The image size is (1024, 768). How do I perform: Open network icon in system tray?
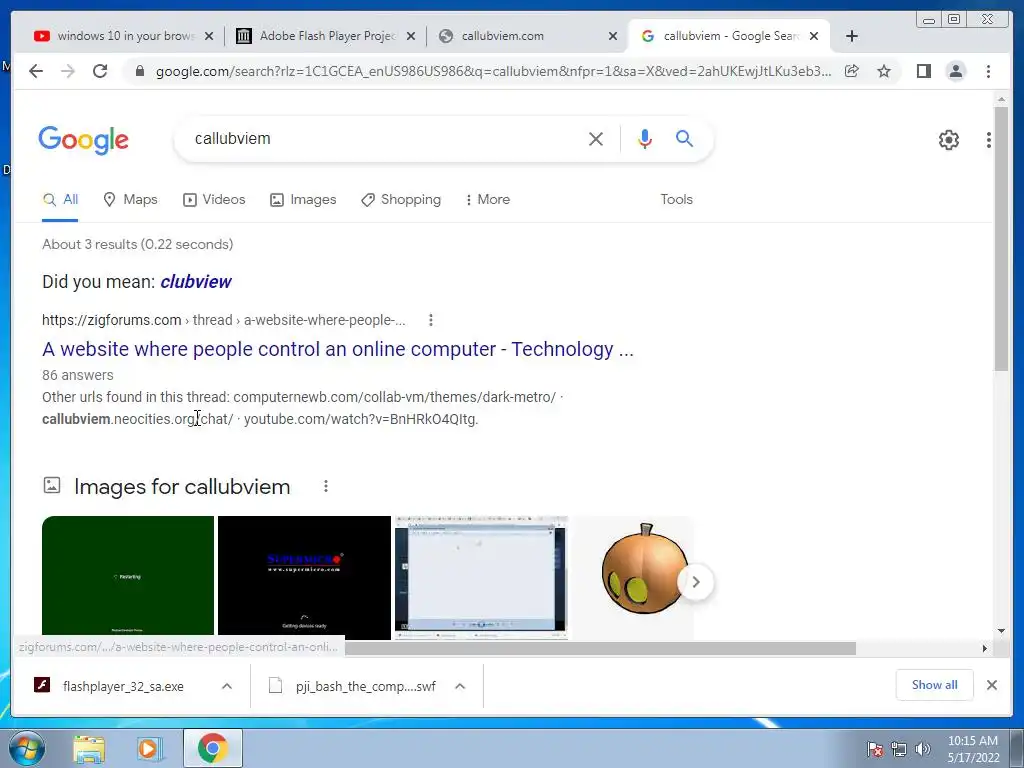(899, 749)
